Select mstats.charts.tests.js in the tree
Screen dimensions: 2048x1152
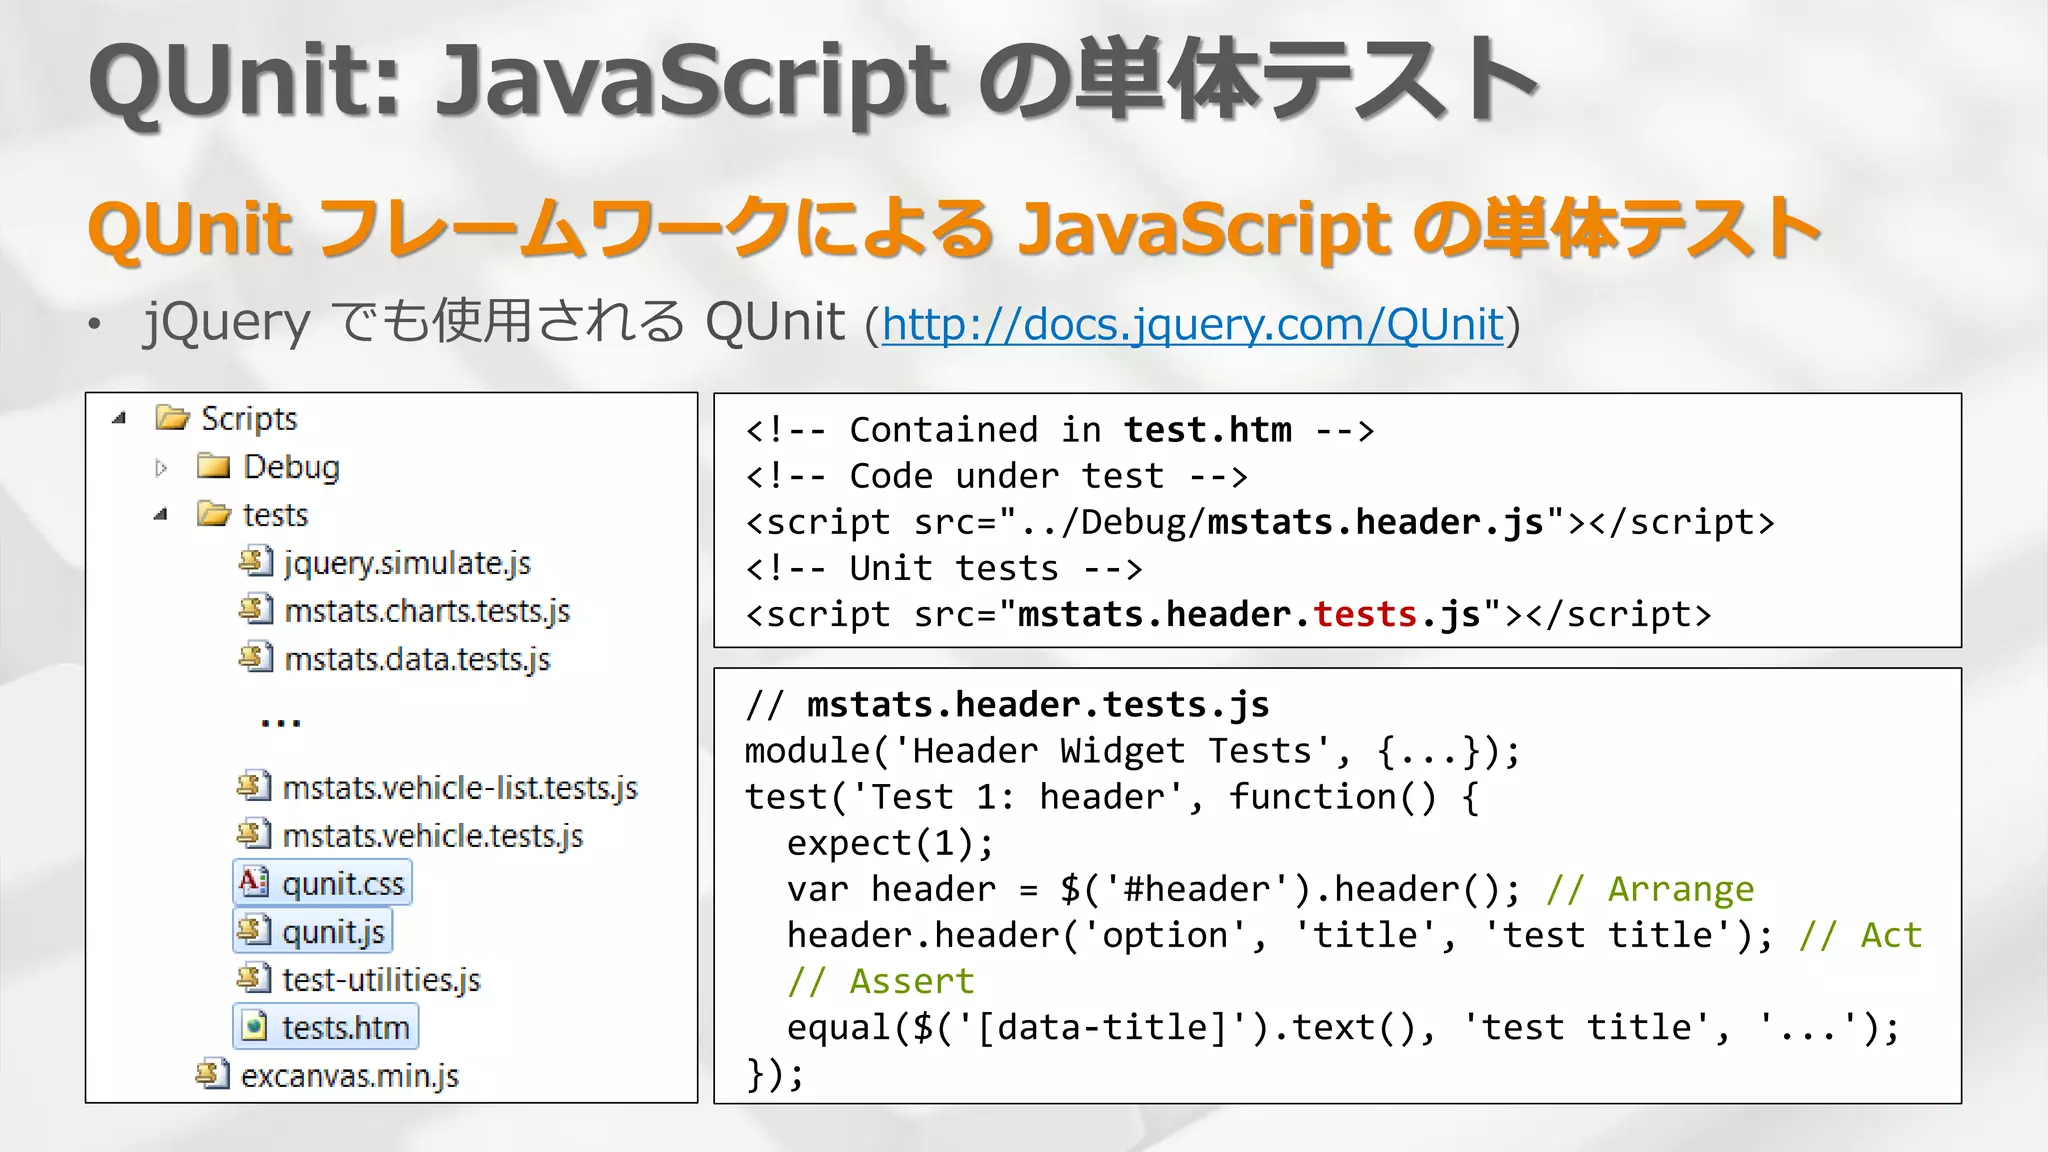[427, 611]
